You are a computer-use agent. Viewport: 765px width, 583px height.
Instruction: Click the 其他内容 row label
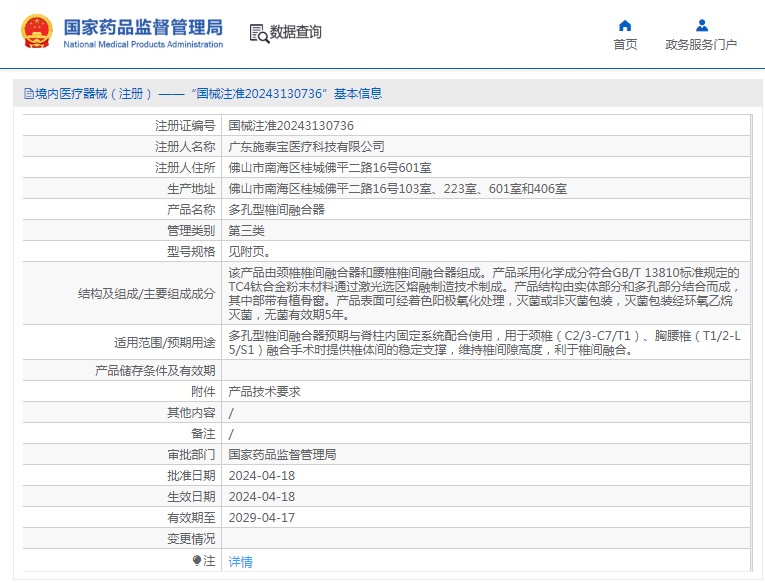191,413
